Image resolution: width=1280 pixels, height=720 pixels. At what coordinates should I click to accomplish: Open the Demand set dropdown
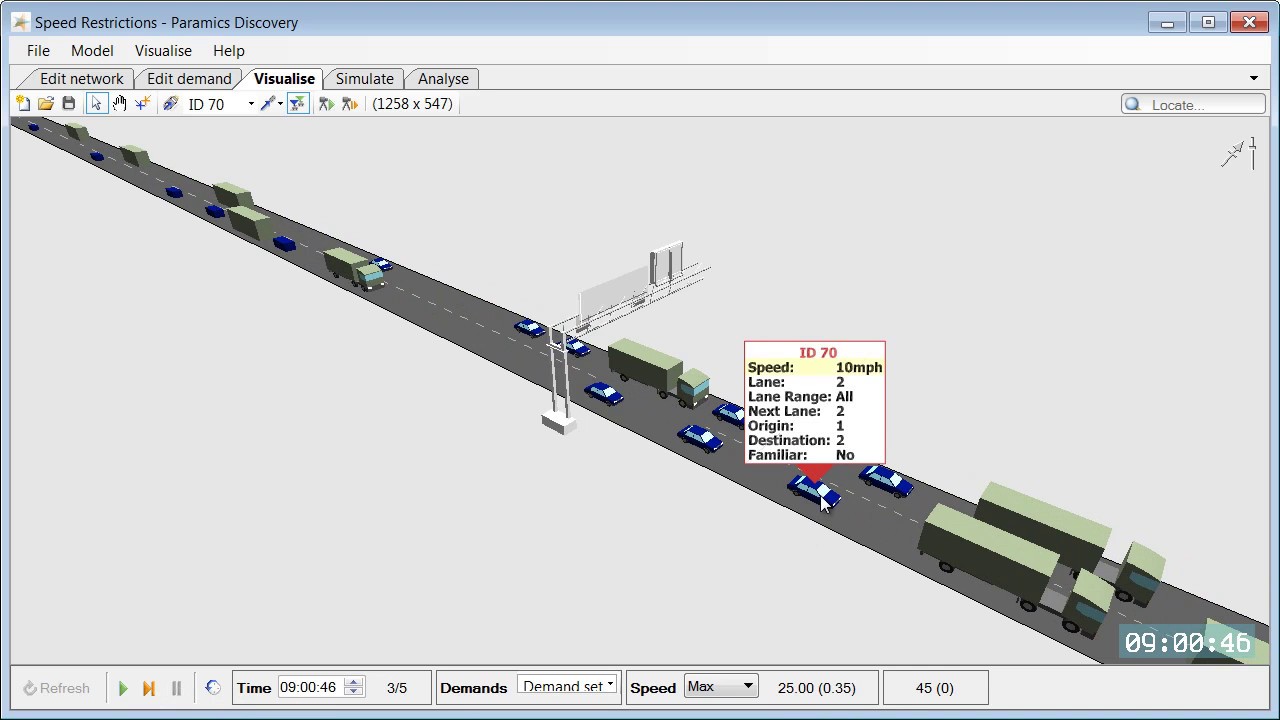(x=568, y=686)
